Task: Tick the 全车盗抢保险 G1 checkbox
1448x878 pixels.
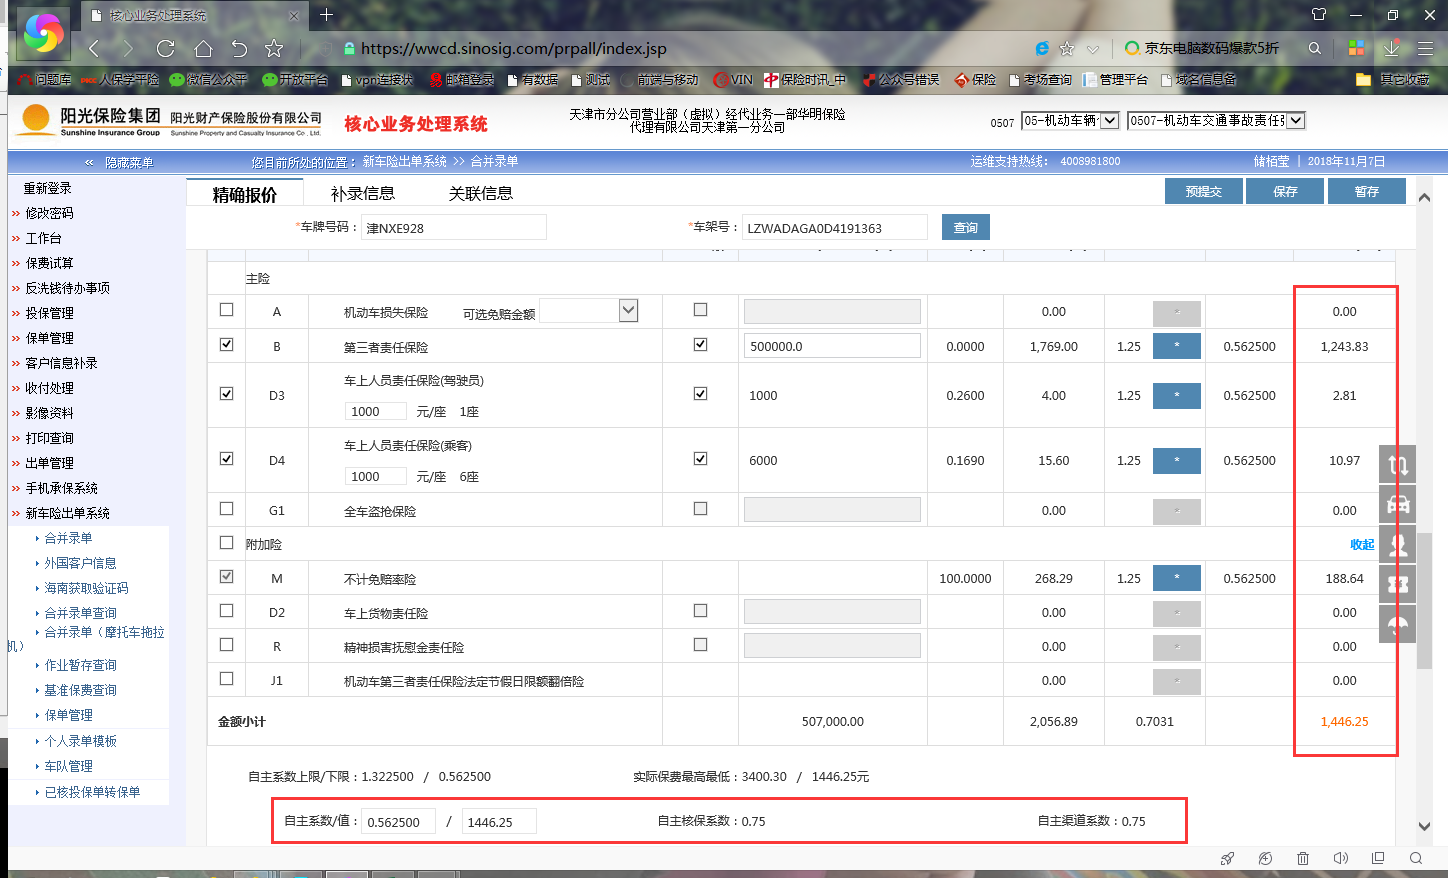Action: click(226, 508)
